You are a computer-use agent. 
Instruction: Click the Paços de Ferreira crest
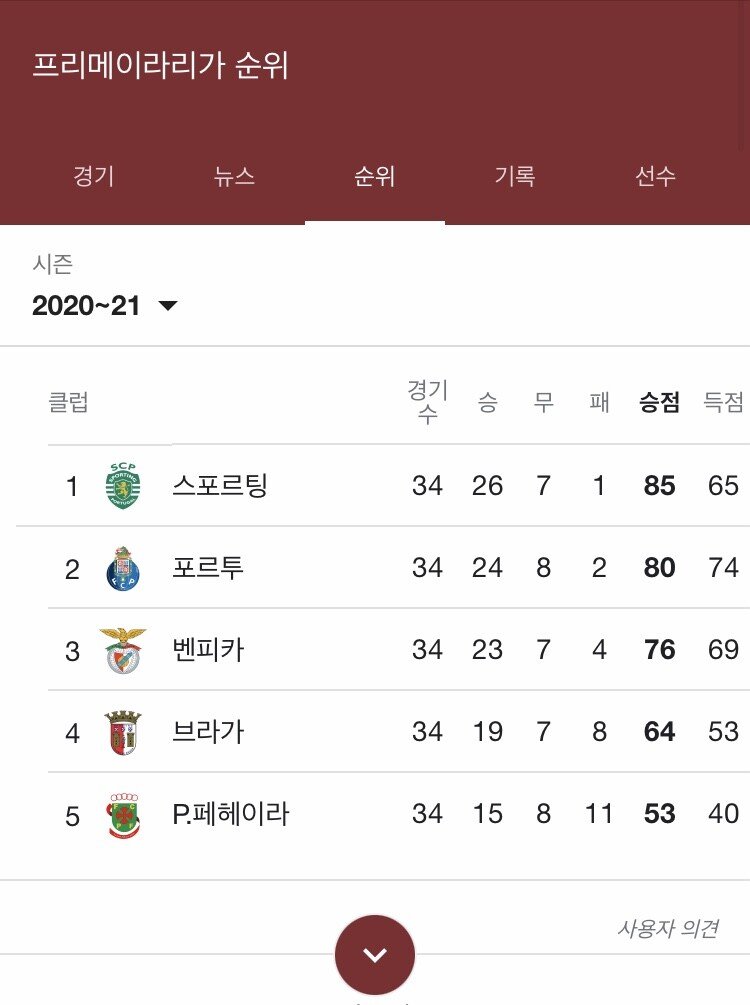(122, 815)
